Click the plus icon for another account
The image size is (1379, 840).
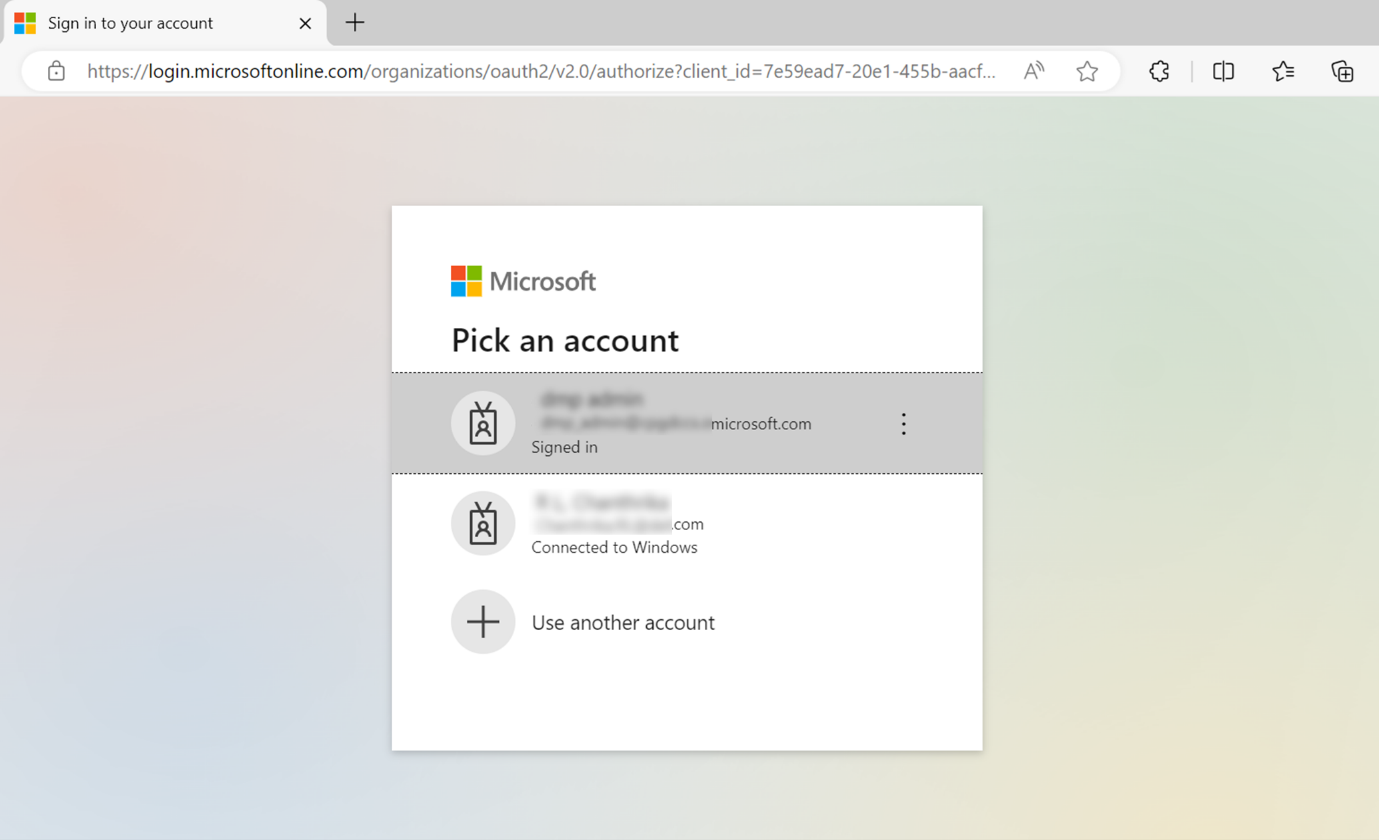pyautogui.click(x=483, y=622)
